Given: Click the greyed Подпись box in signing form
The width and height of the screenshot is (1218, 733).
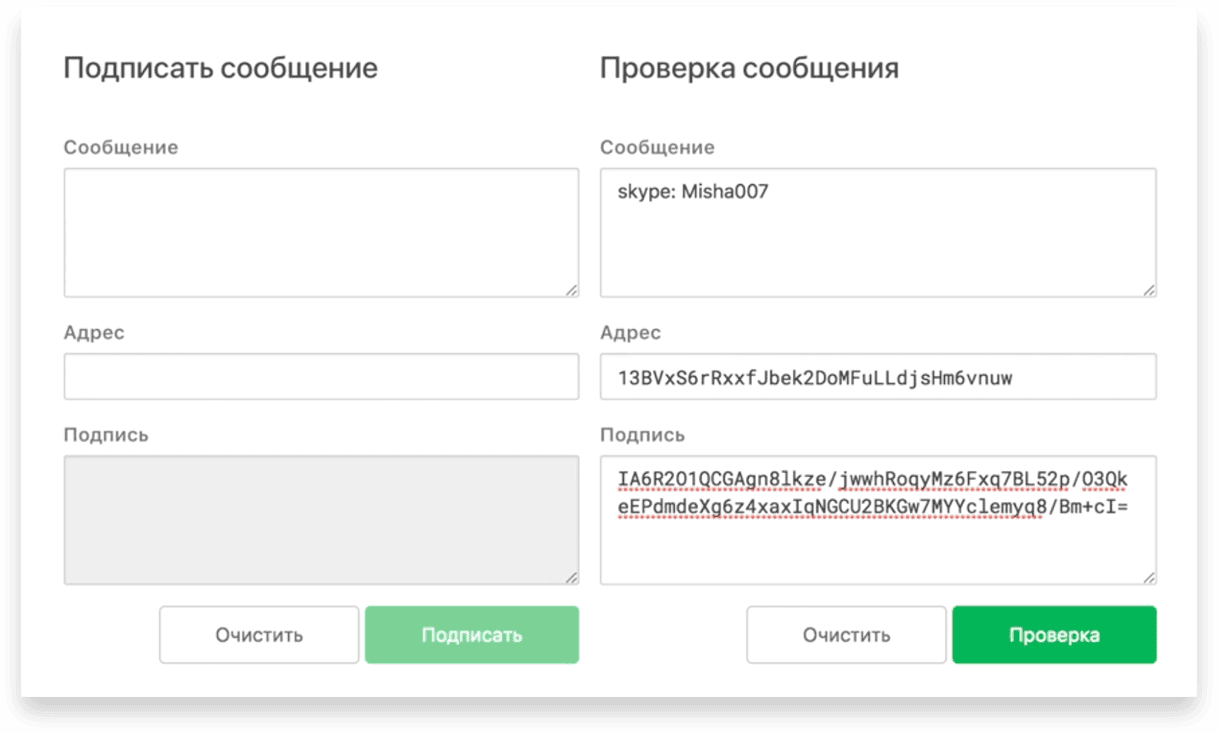Looking at the screenshot, I should (321, 520).
